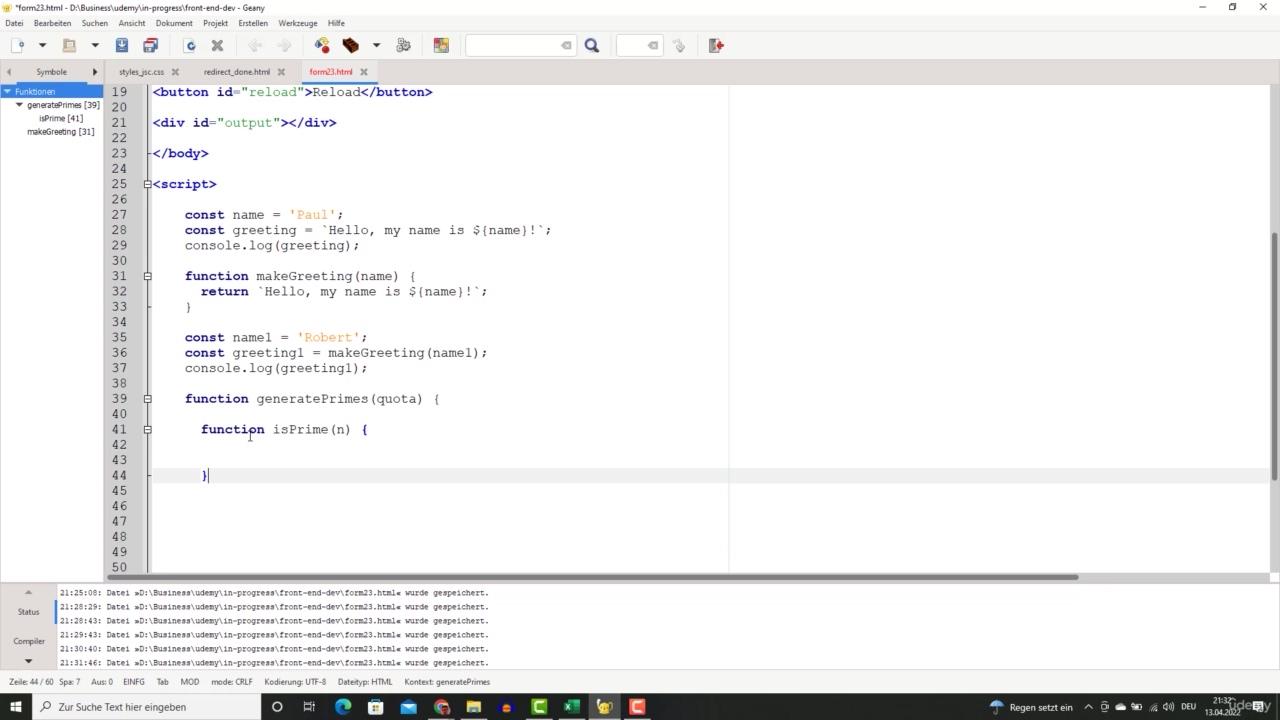The height and width of the screenshot is (720, 1280).
Task: Open the recent files dropdown arrow
Action: 95,45
